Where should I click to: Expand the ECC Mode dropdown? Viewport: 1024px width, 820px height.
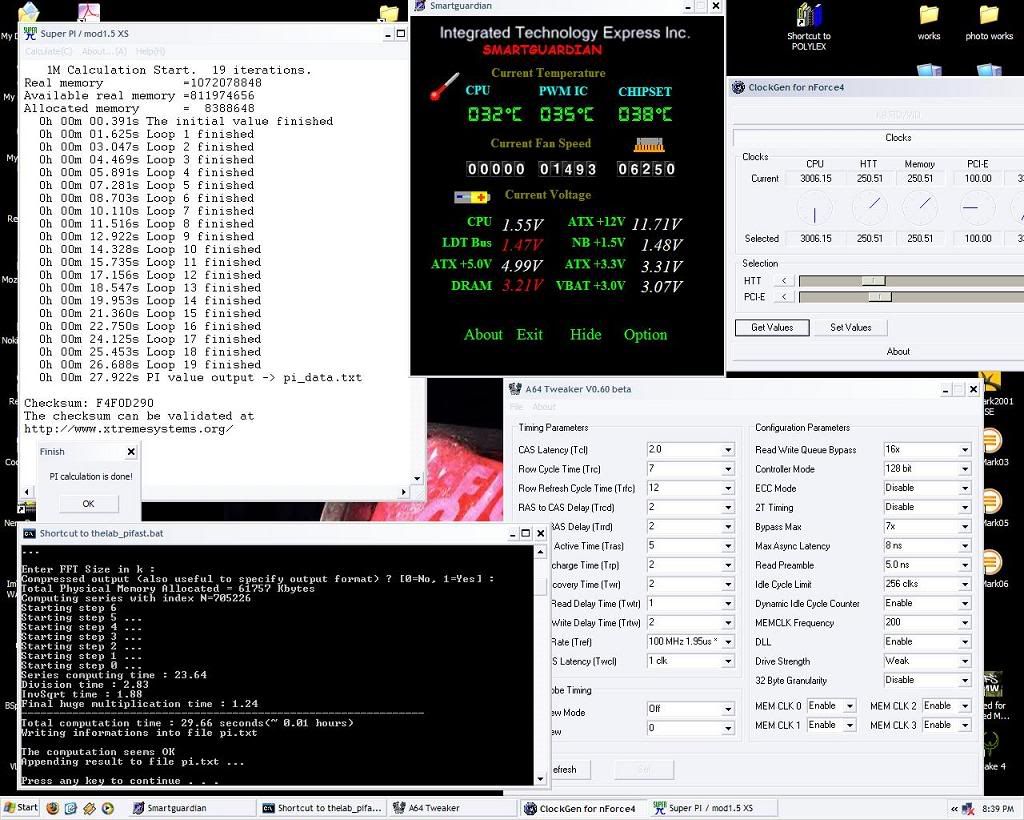[965, 488]
